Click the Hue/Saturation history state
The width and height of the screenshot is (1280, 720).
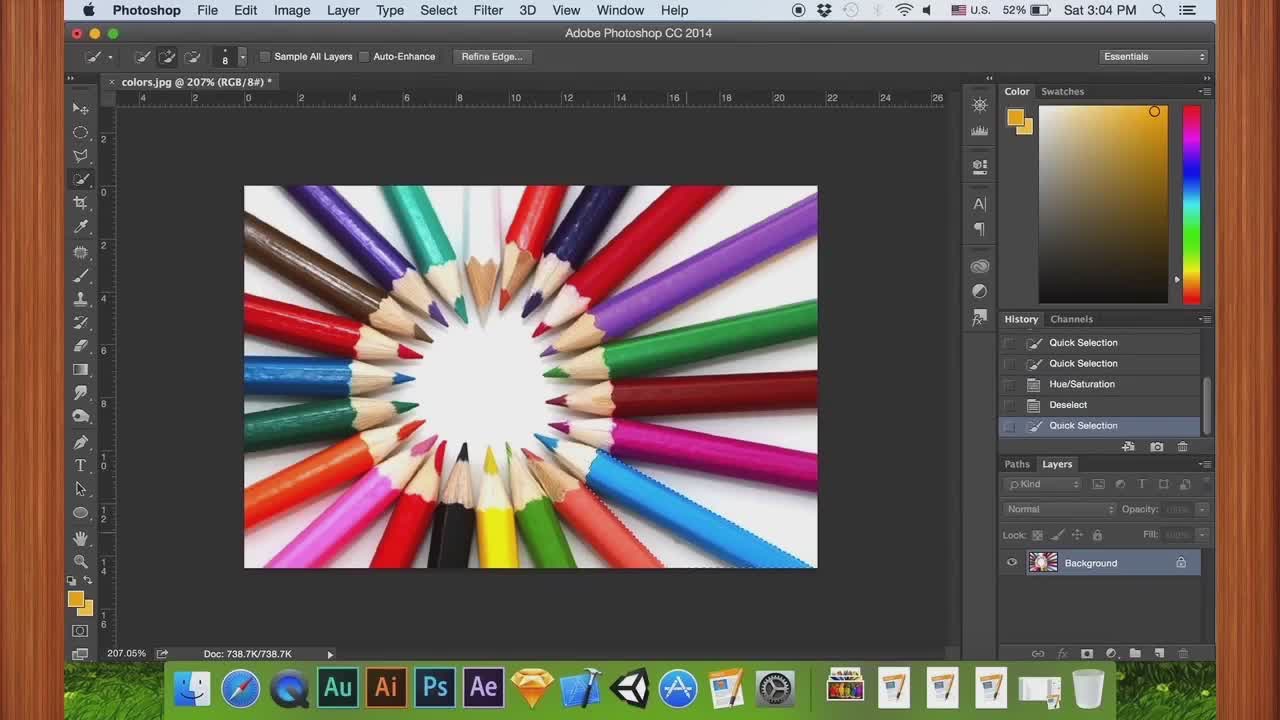tap(1100, 384)
